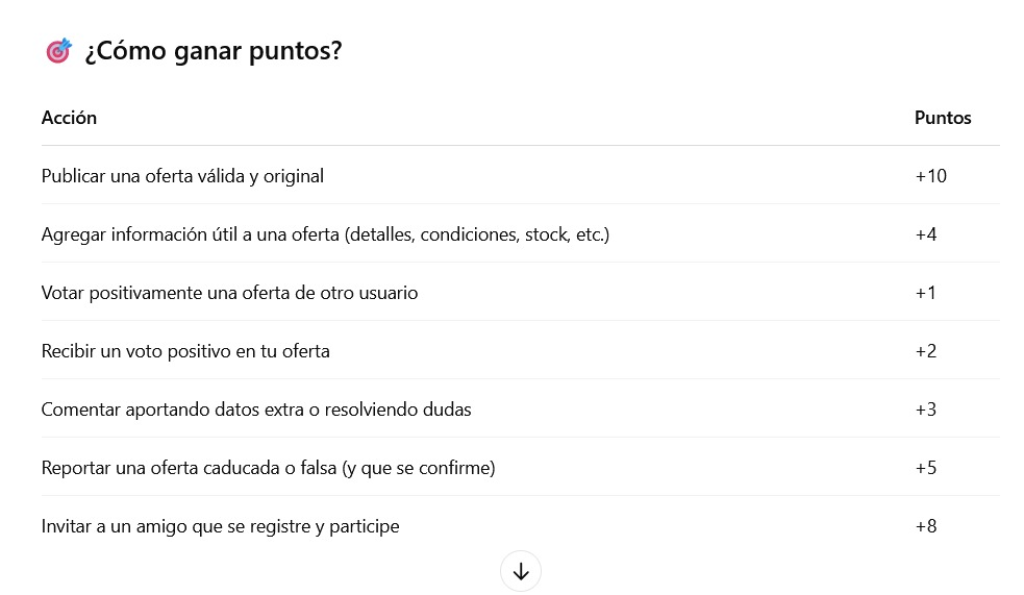
Task: Click the +4 points value
Action: point(926,235)
